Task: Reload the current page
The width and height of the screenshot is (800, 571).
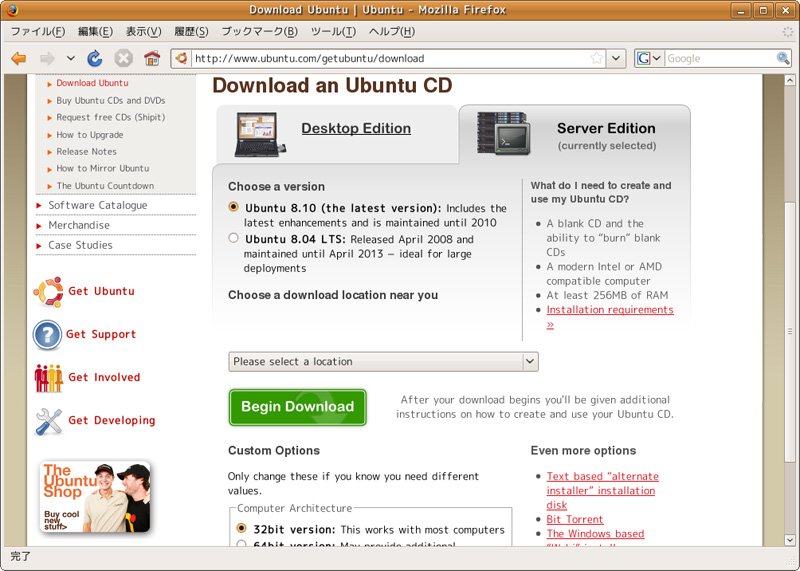Action: [94, 59]
